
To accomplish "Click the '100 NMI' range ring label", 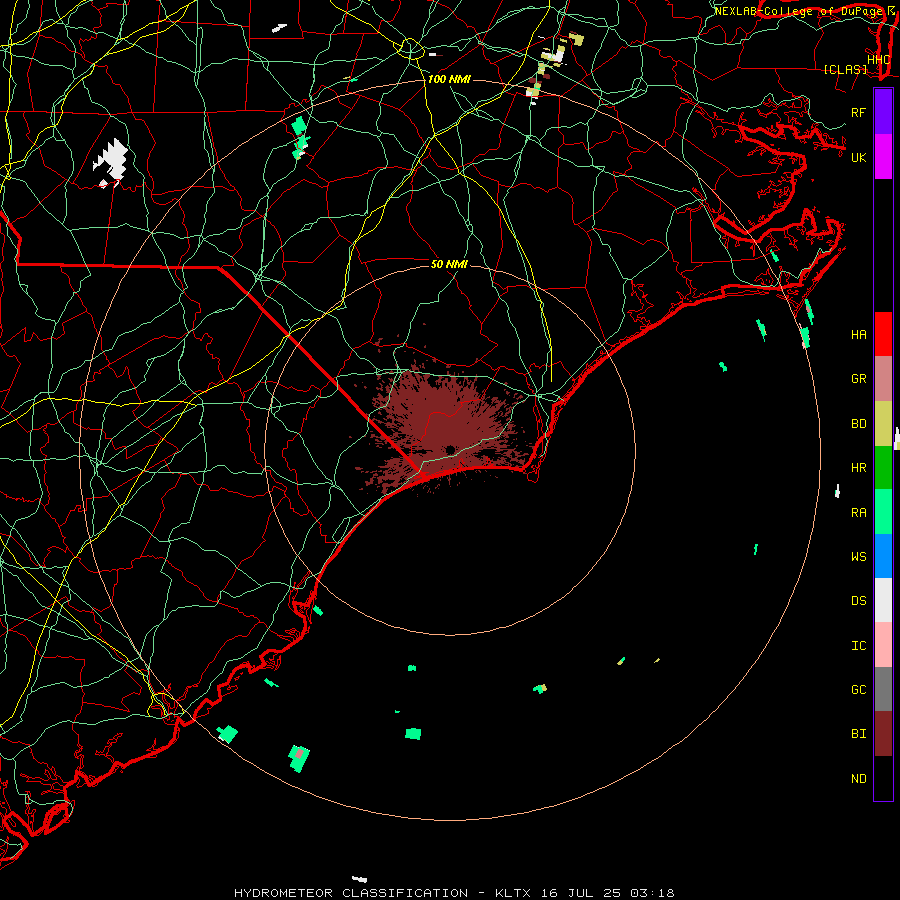I will coord(449,79).
